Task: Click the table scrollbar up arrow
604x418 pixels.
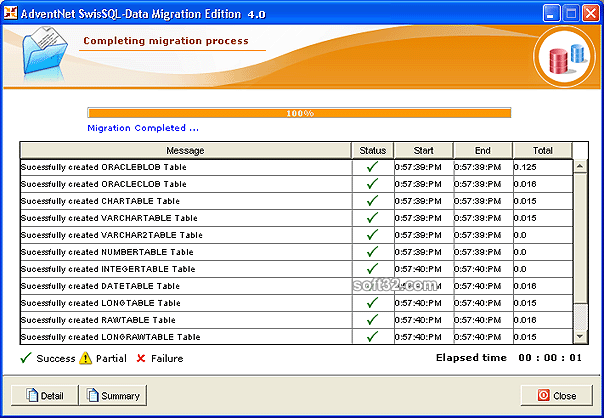Action: coord(580,166)
